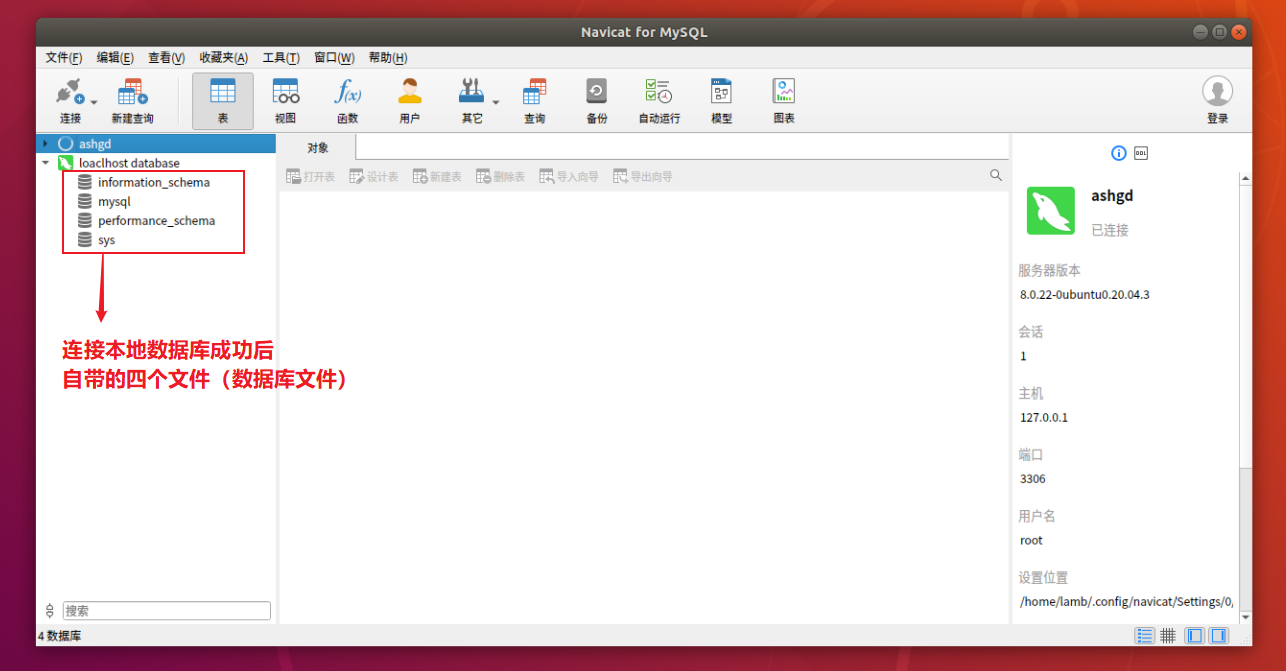Select the User (用户) toolbar icon
The width and height of the screenshot is (1286, 671).
tap(409, 100)
